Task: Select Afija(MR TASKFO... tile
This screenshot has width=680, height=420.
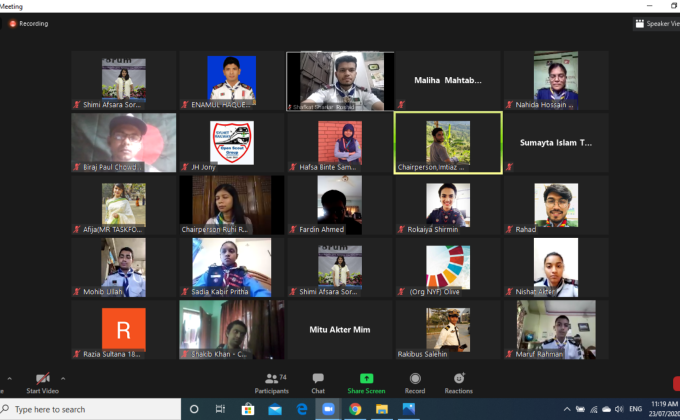Action: click(124, 205)
